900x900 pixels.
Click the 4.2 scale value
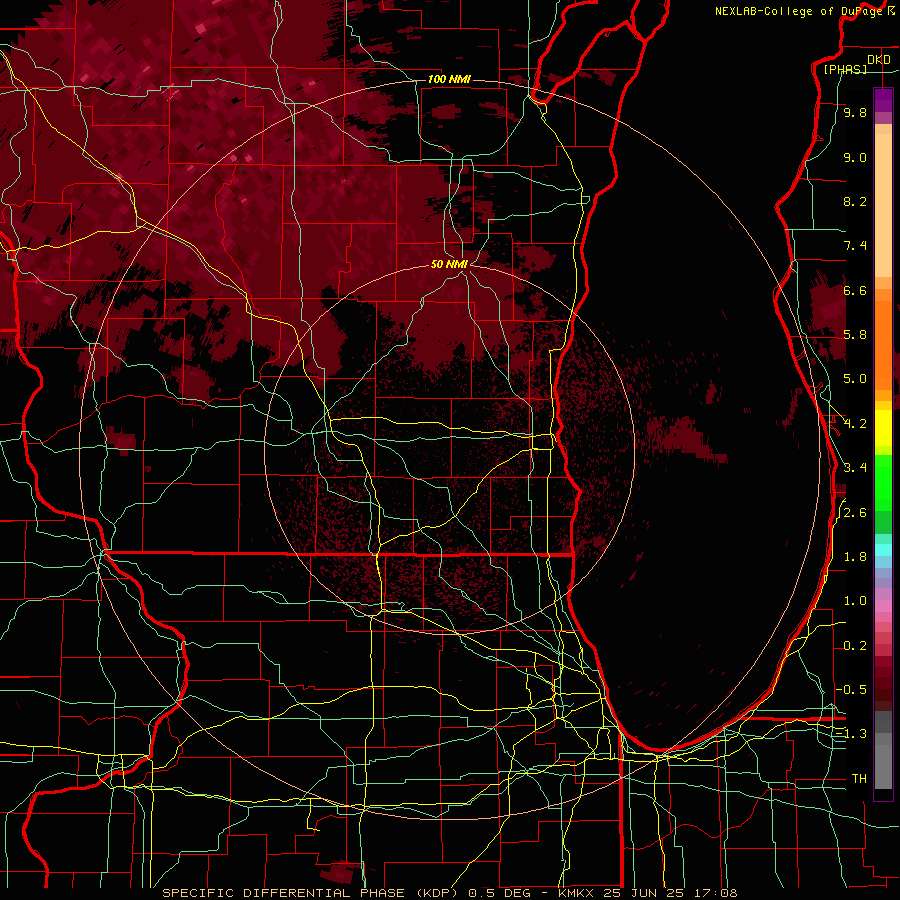pos(855,424)
